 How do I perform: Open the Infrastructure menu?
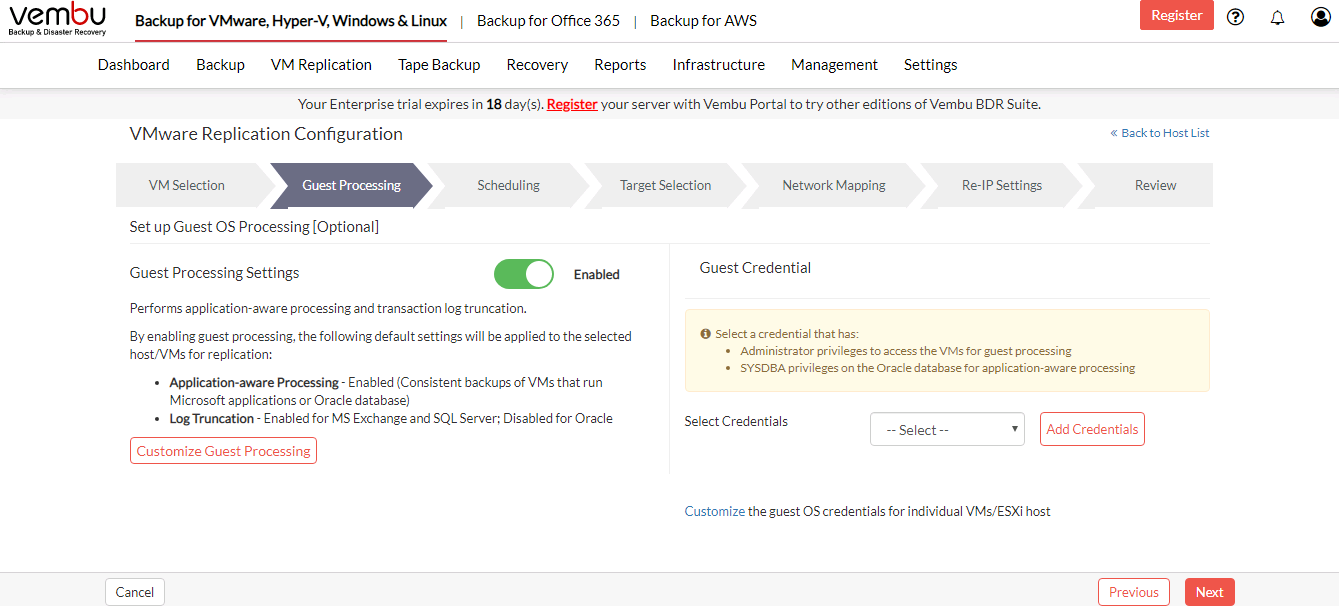pyautogui.click(x=719, y=65)
